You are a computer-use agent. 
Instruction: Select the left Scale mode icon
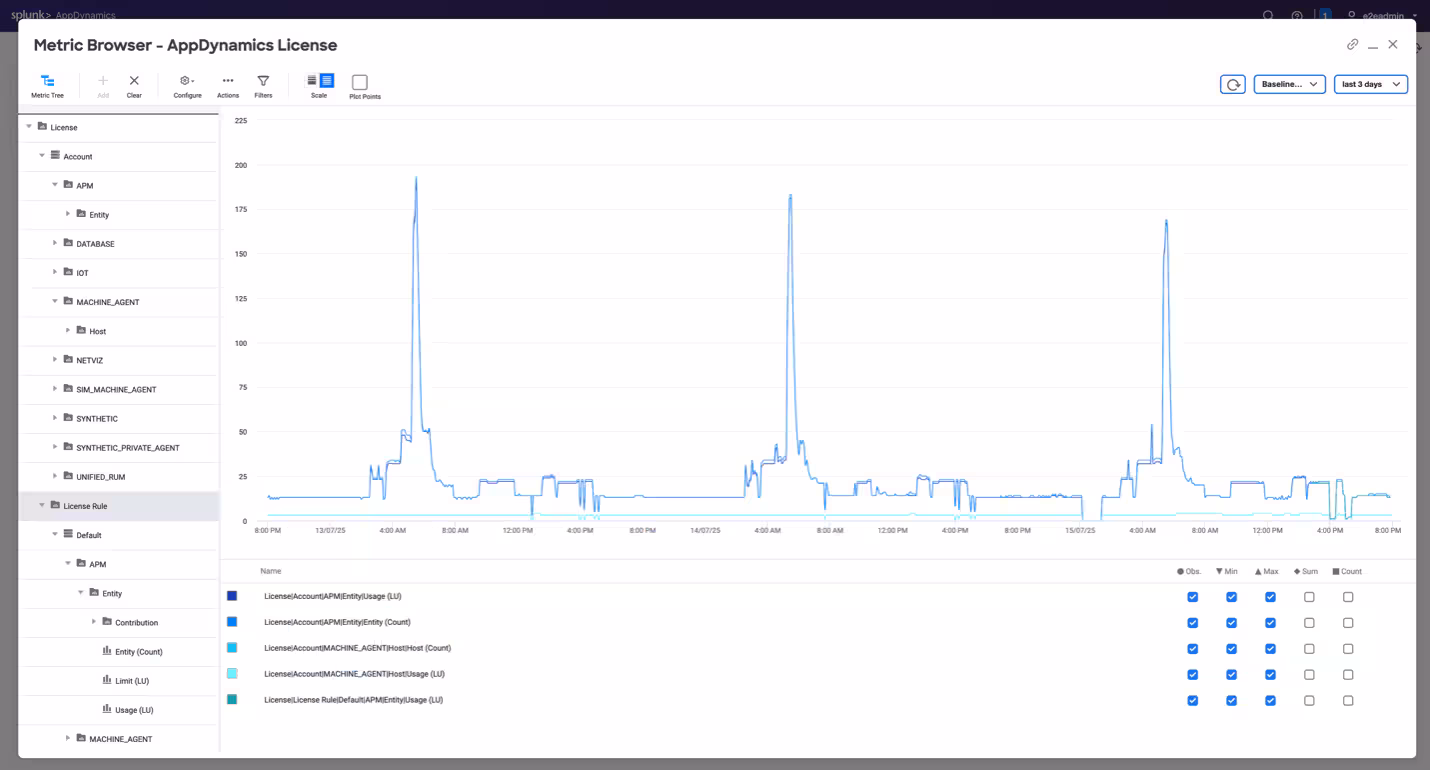tap(312, 81)
